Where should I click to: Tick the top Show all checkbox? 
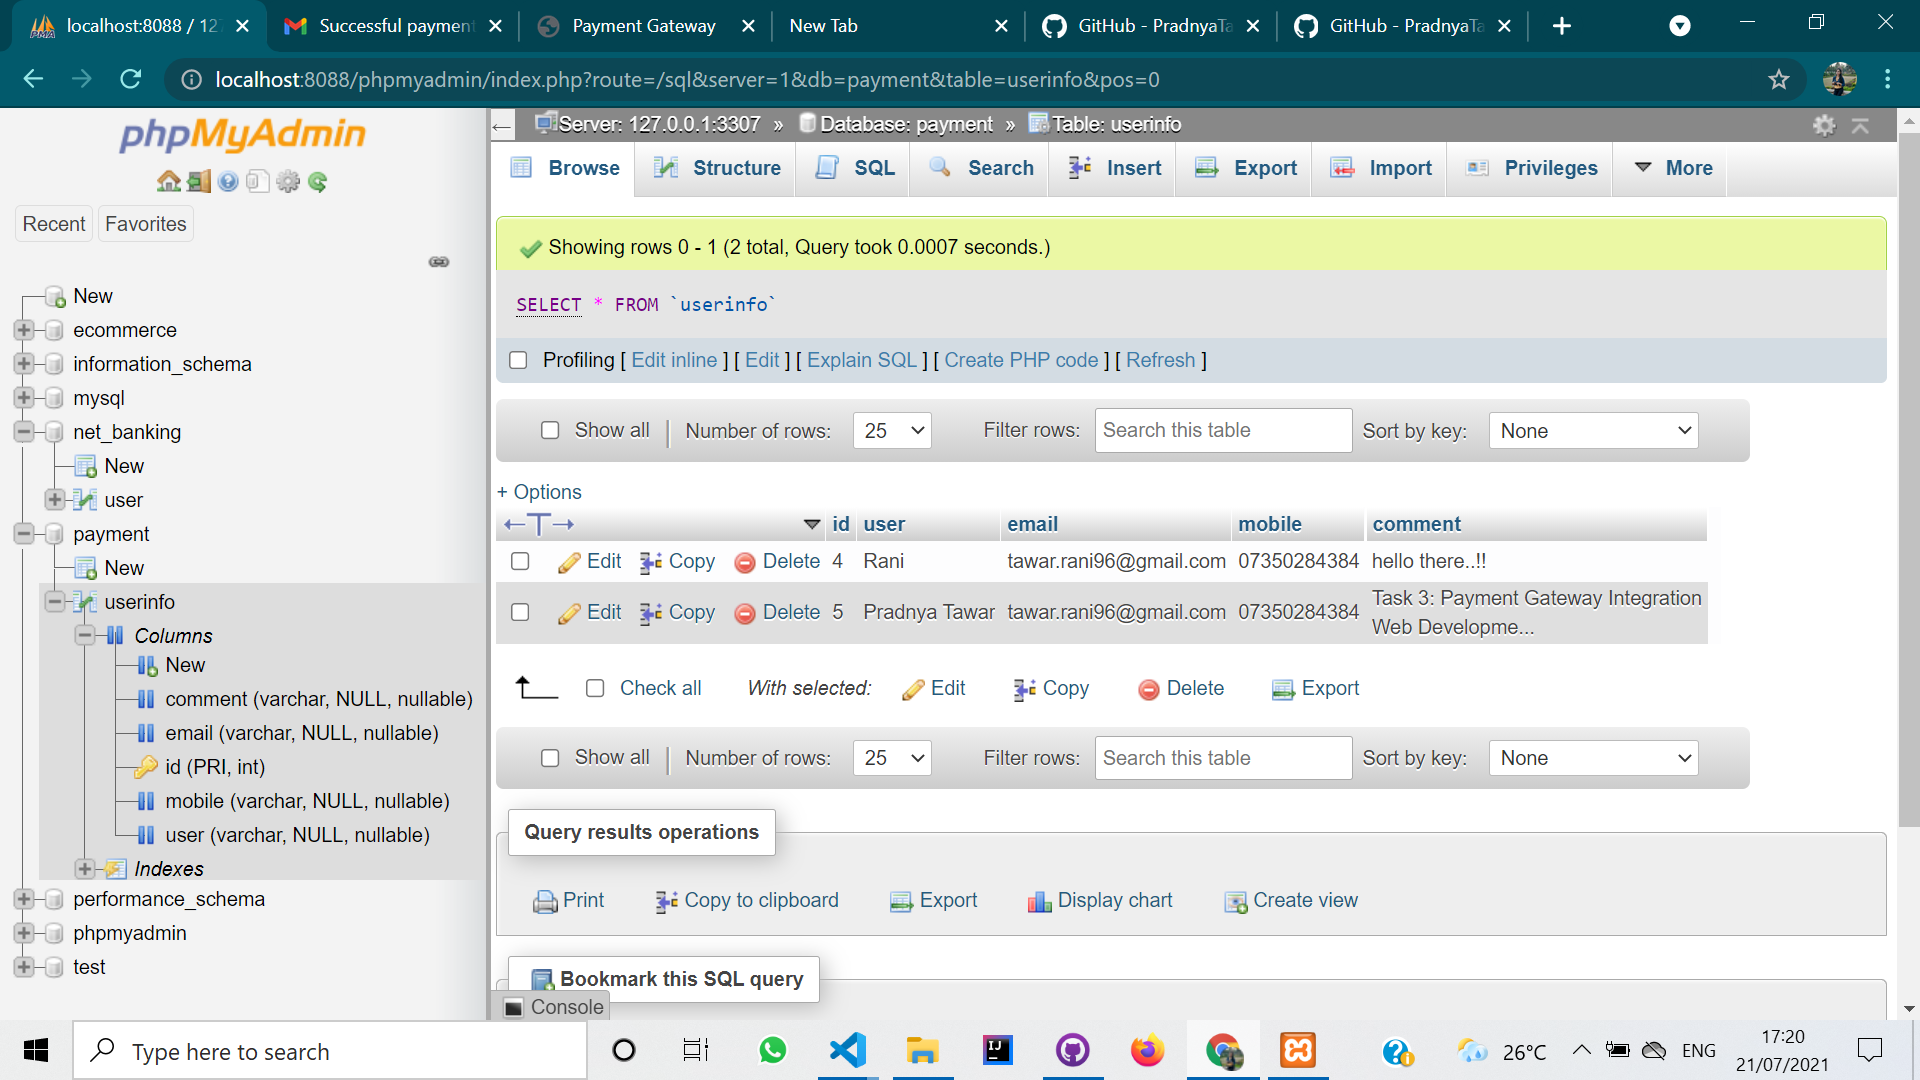tap(550, 430)
